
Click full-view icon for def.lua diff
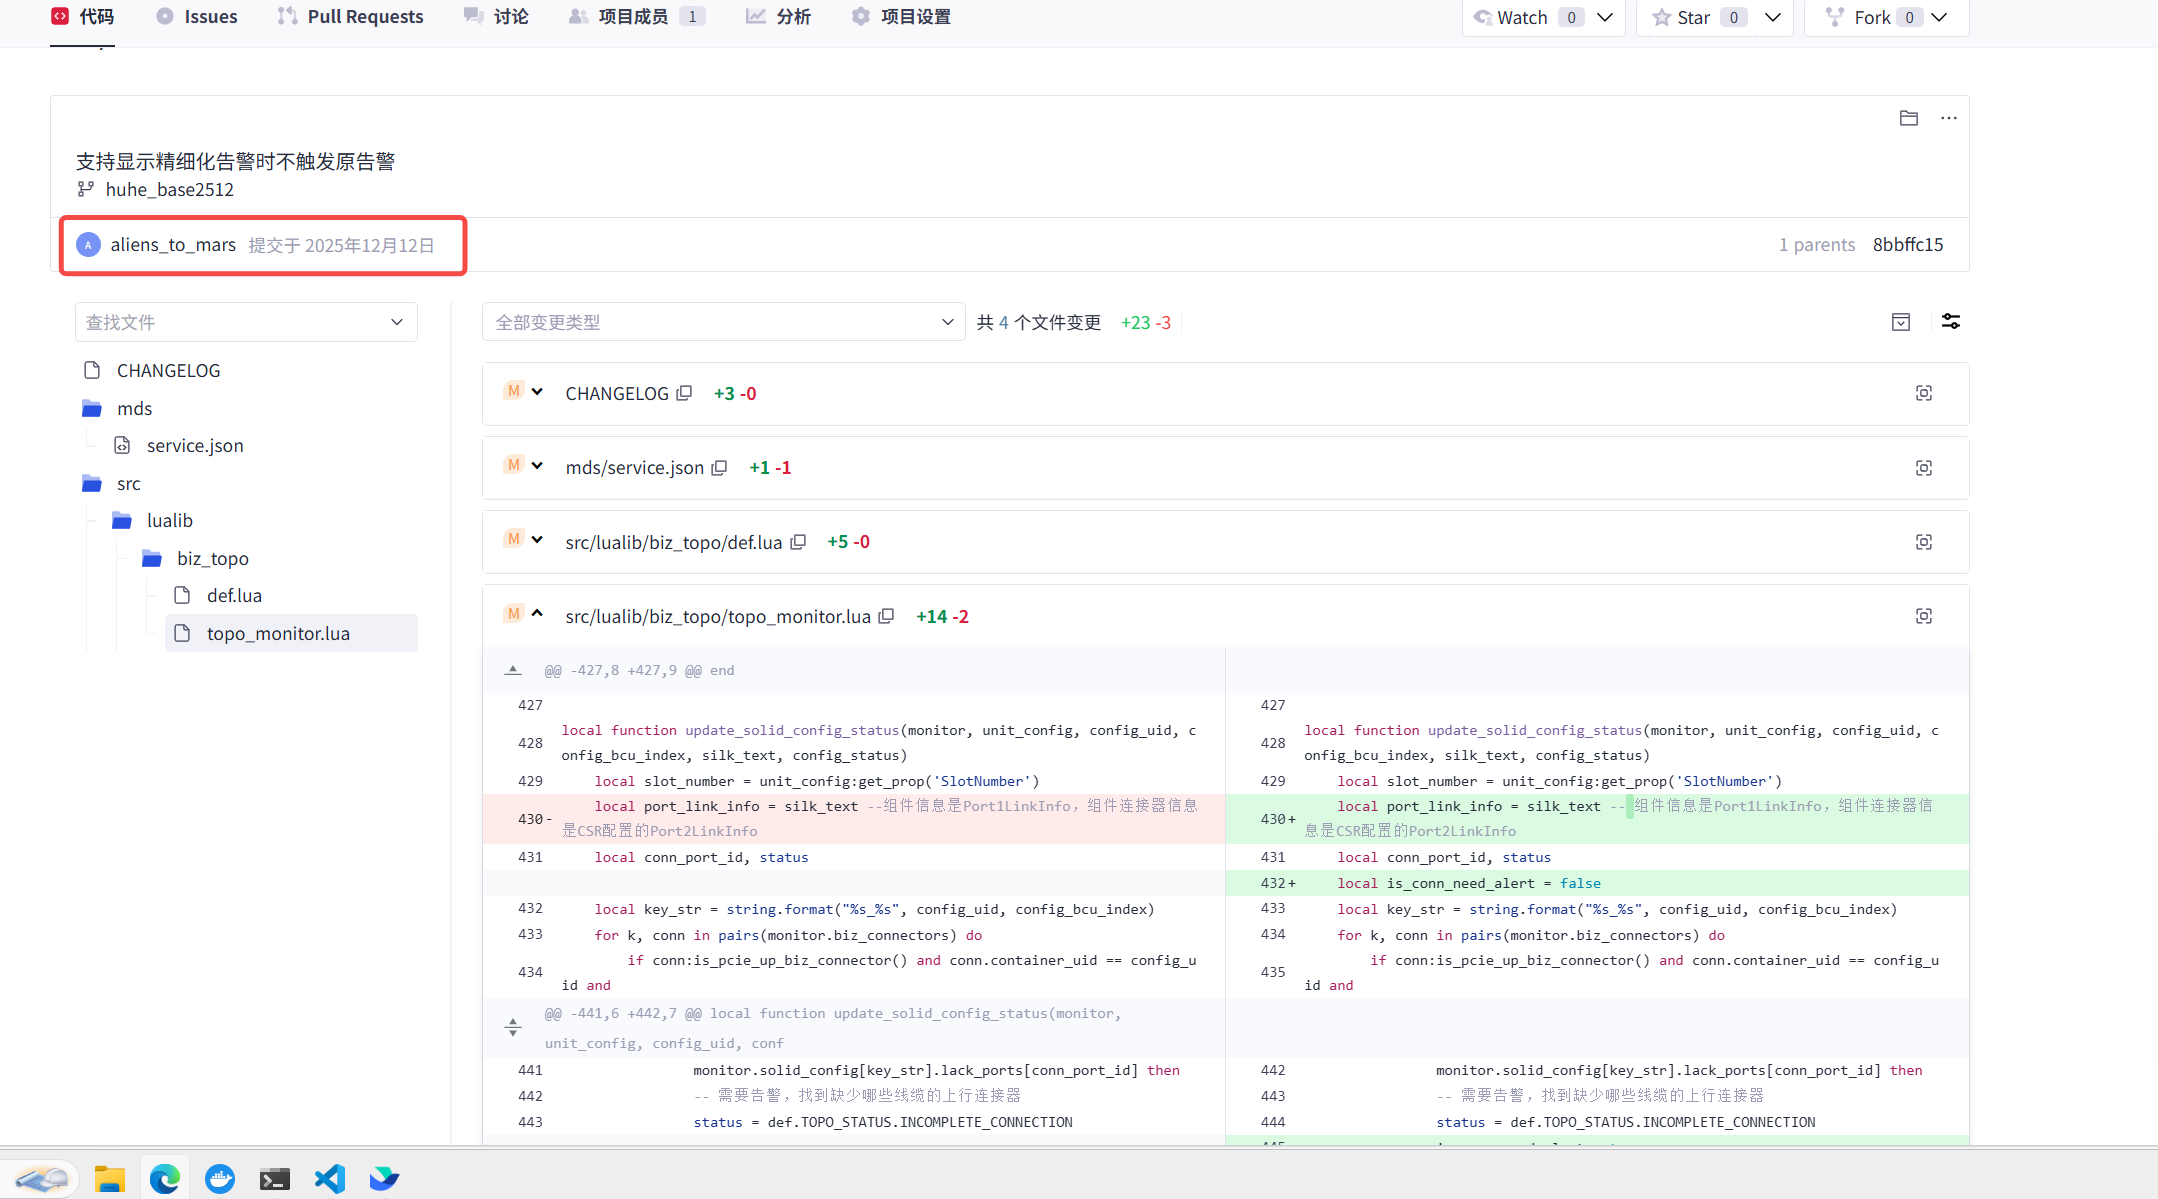[1923, 542]
